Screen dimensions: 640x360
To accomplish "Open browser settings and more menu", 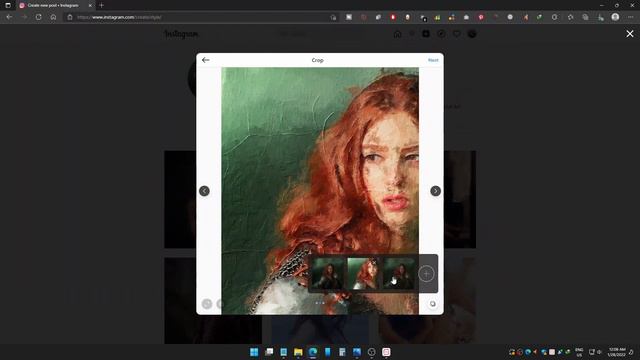I will click(x=630, y=17).
